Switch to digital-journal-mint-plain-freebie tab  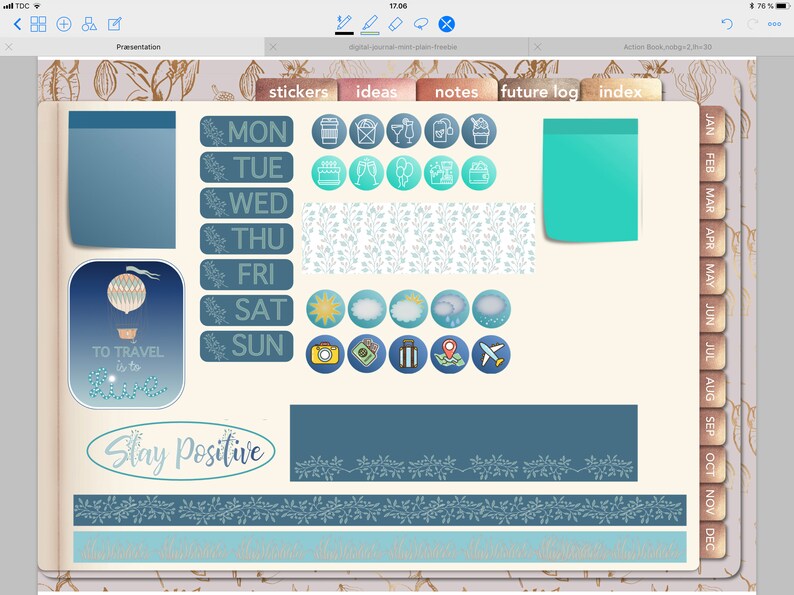tap(403, 47)
